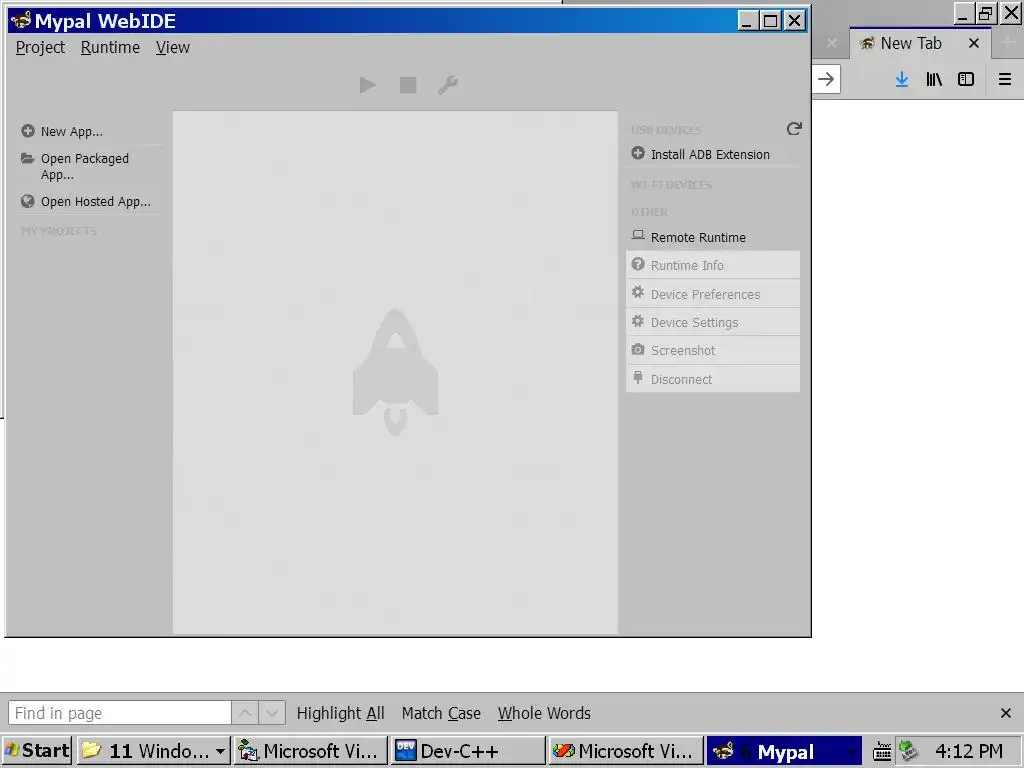Click find previous match arrow
This screenshot has height=768, width=1024.
pyautogui.click(x=245, y=712)
